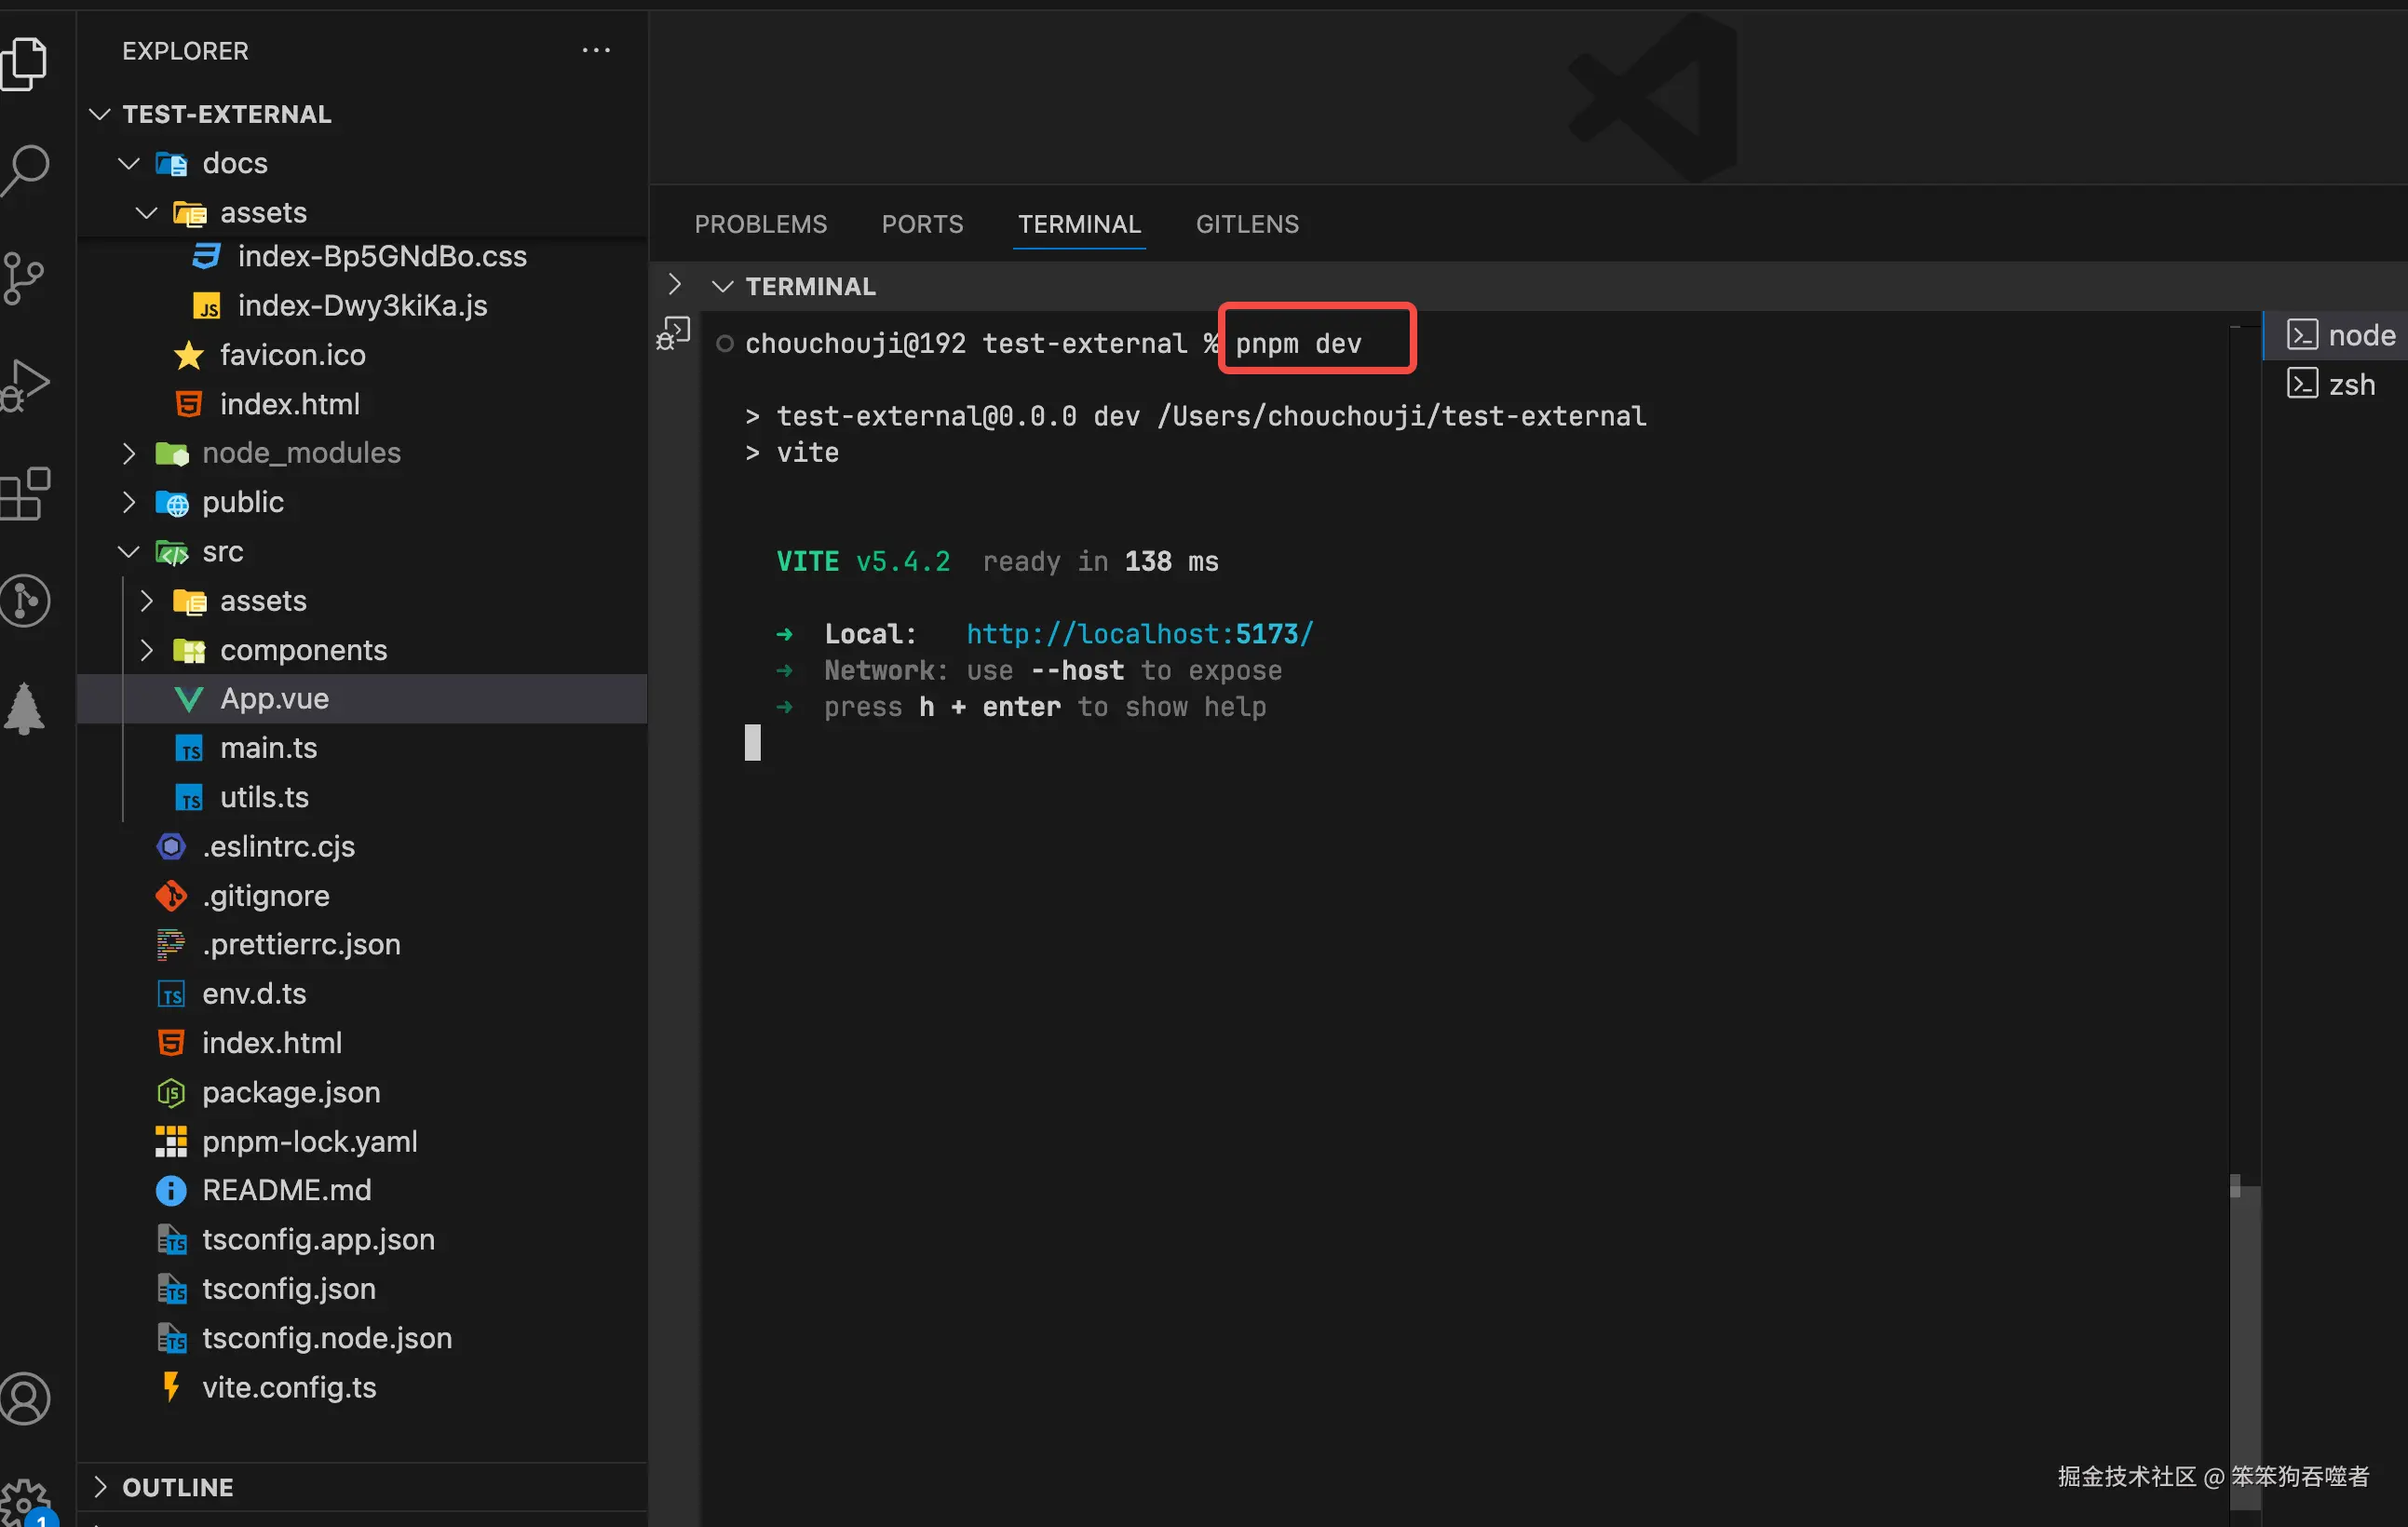This screenshot has height=1527, width=2408.
Task: Switch to the GITLENS tab
Action: tap(1247, 224)
